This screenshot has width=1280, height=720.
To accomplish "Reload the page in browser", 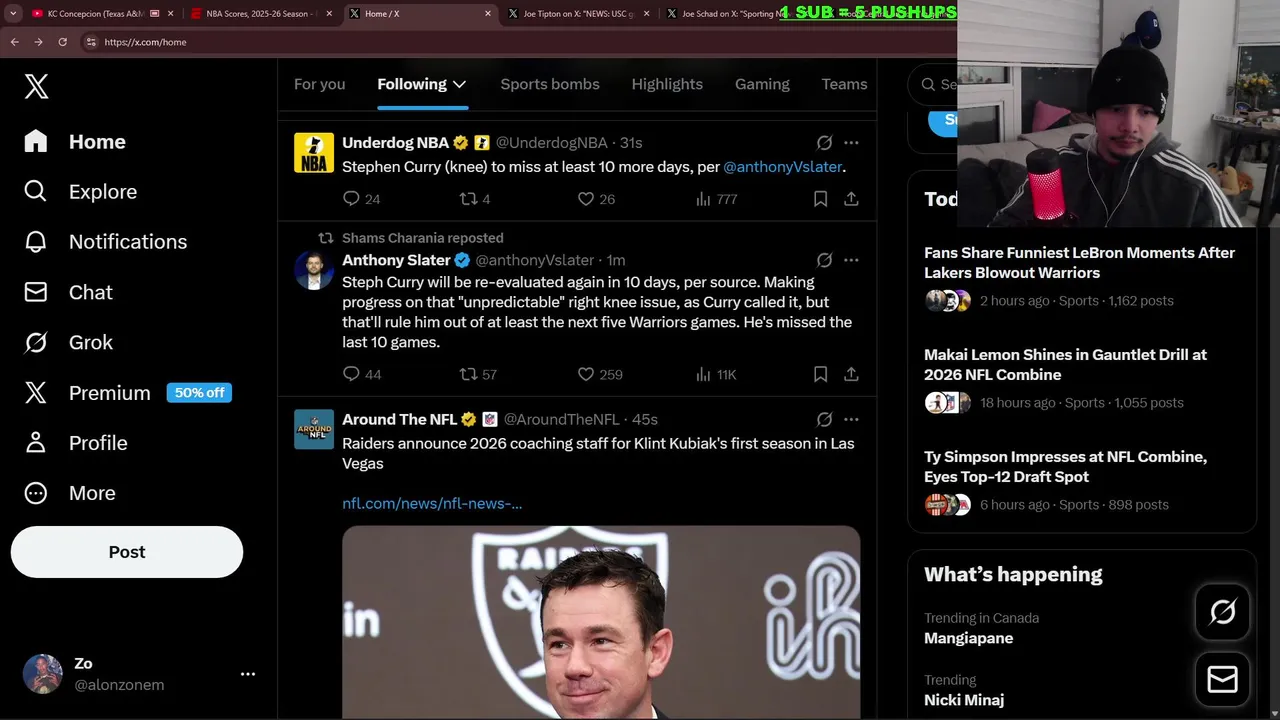I will (x=62, y=42).
